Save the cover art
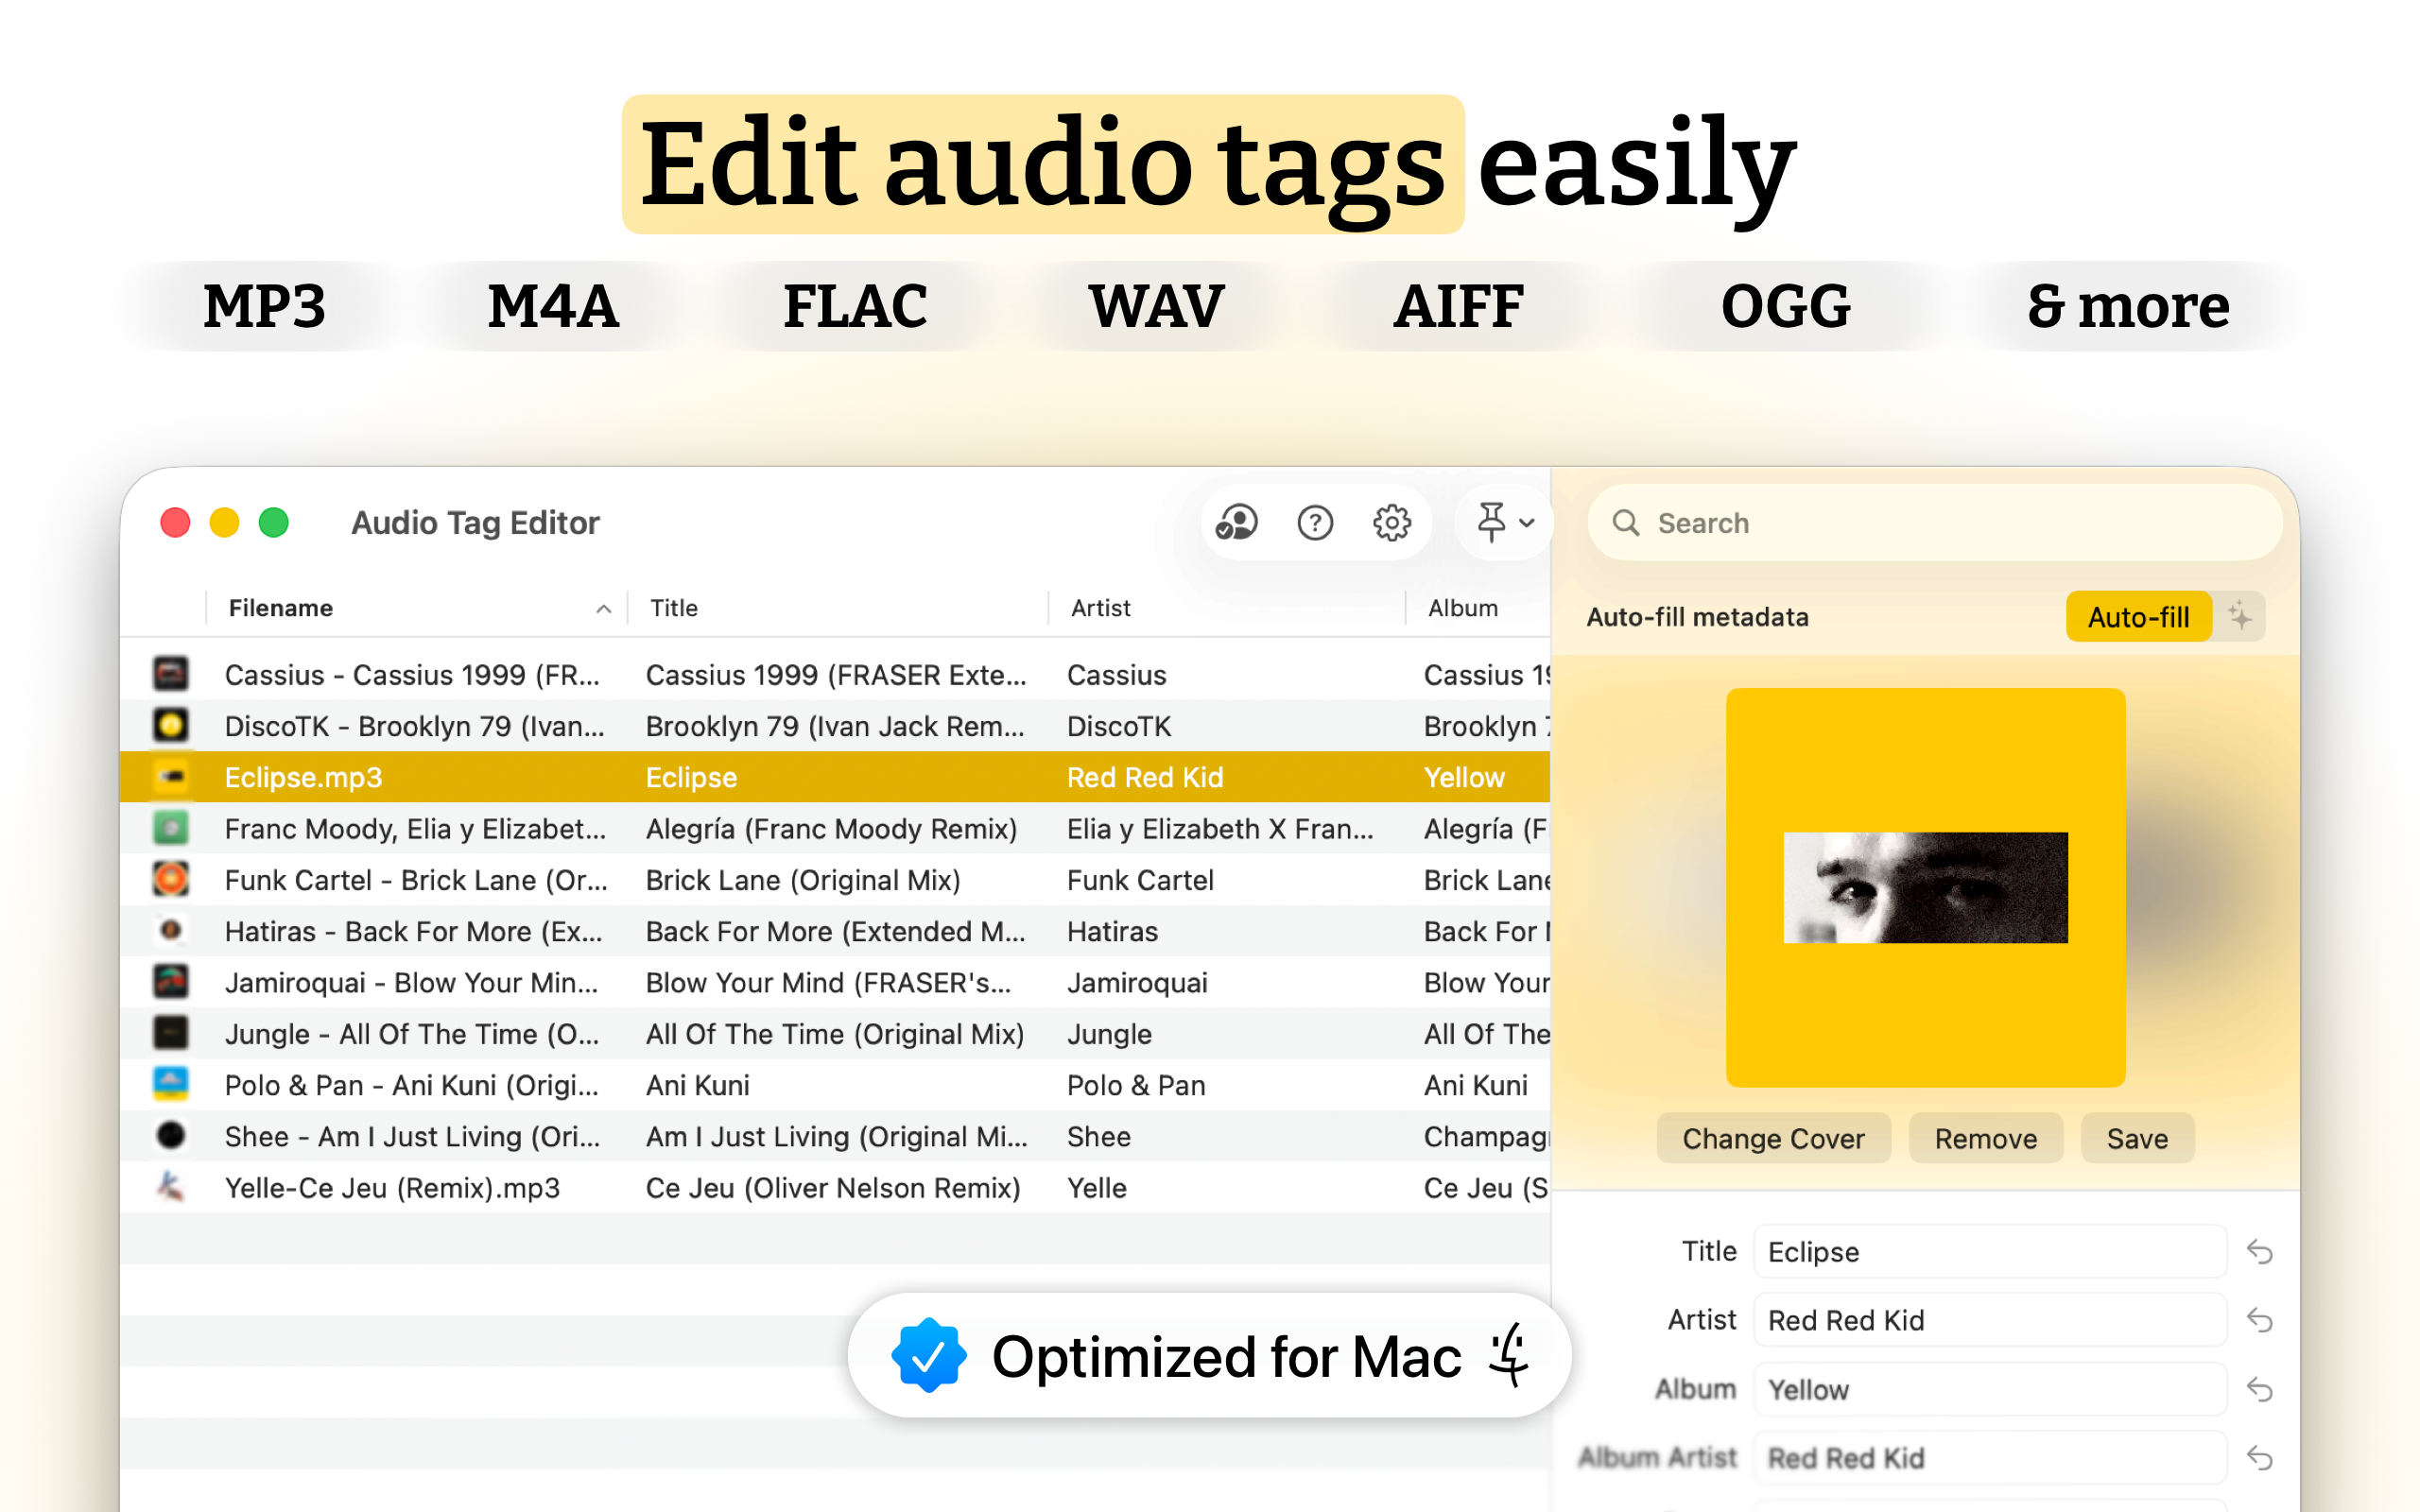Viewport: 2420px width, 1512px height. click(x=2137, y=1138)
